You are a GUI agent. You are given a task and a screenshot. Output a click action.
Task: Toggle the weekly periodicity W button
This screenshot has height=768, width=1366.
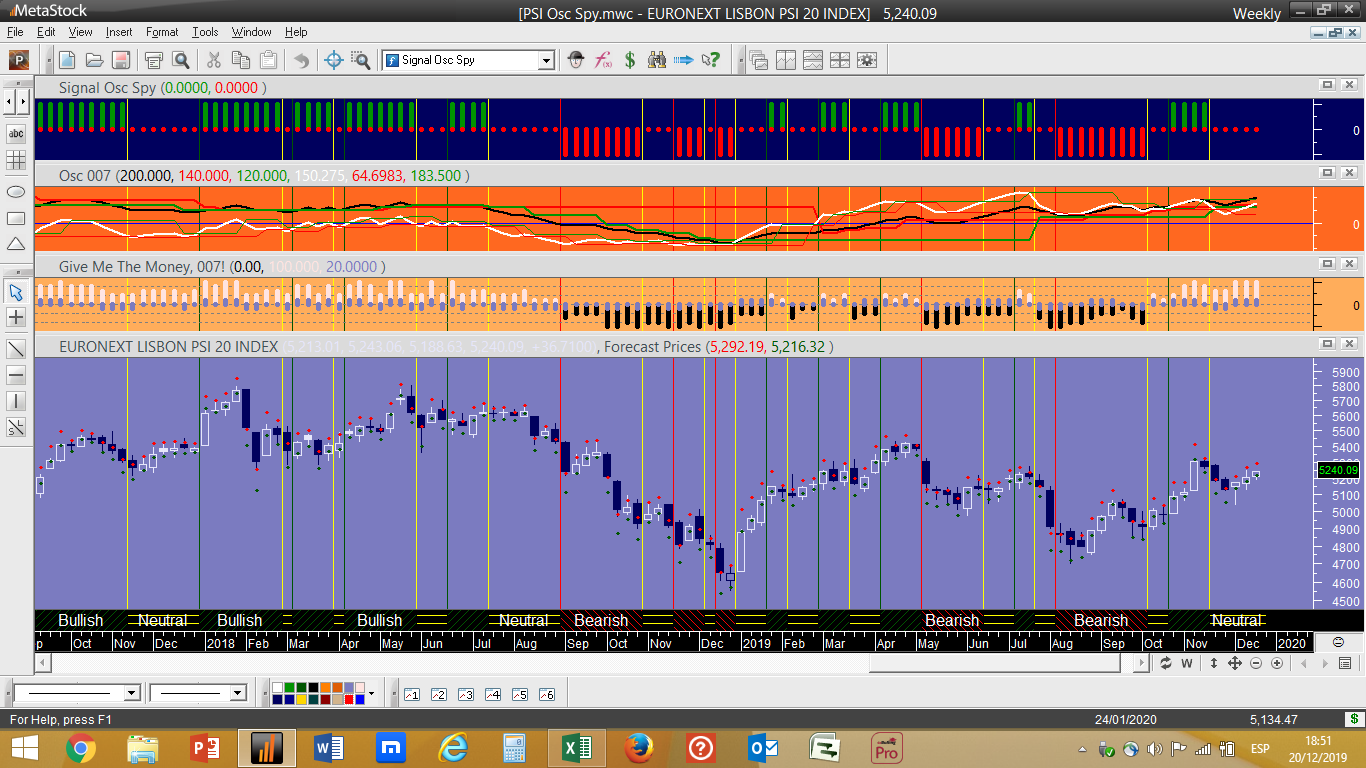[x=1188, y=663]
